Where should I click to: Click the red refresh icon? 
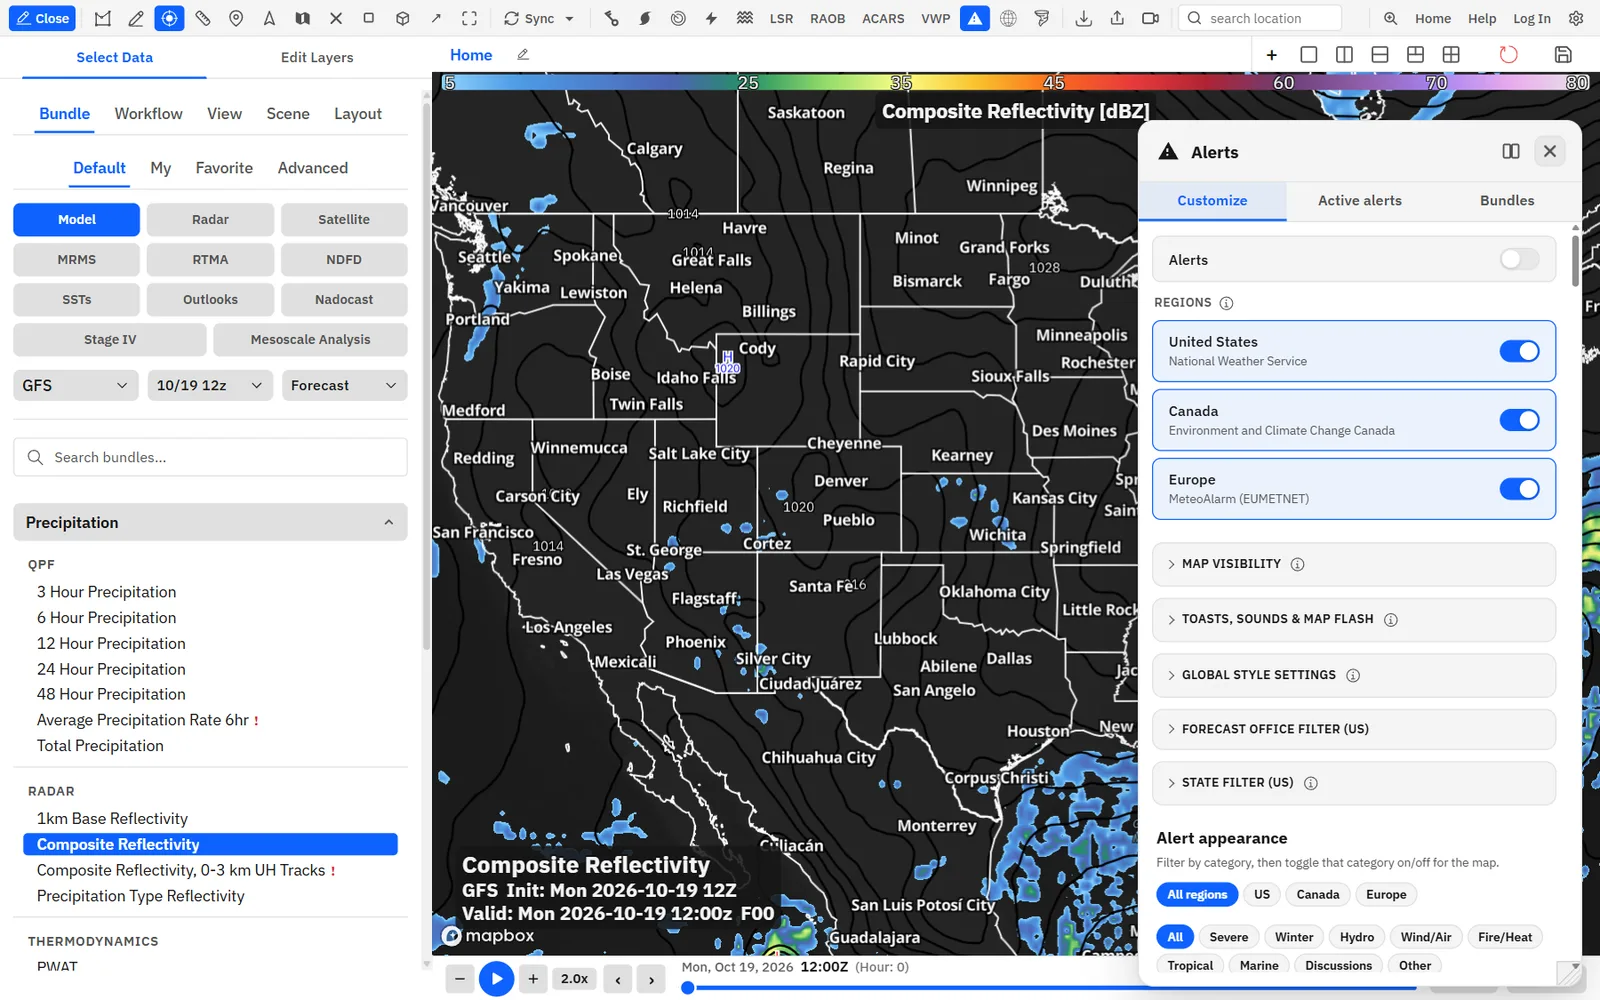[x=1508, y=54]
